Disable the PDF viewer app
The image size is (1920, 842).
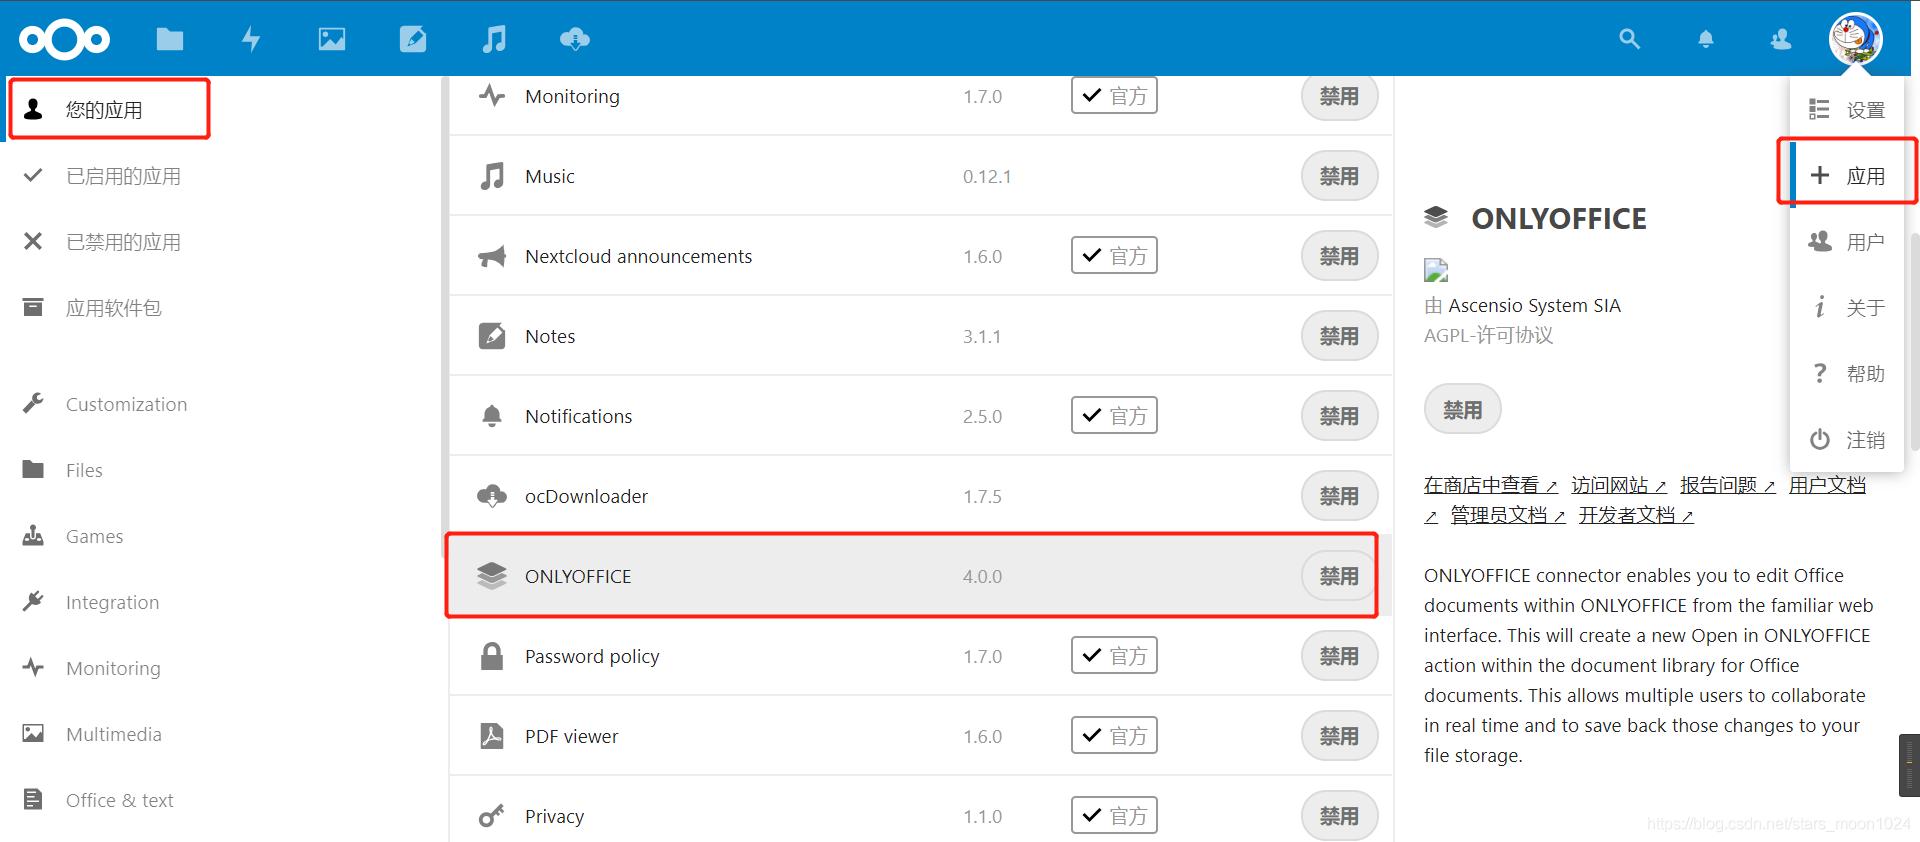[1339, 736]
